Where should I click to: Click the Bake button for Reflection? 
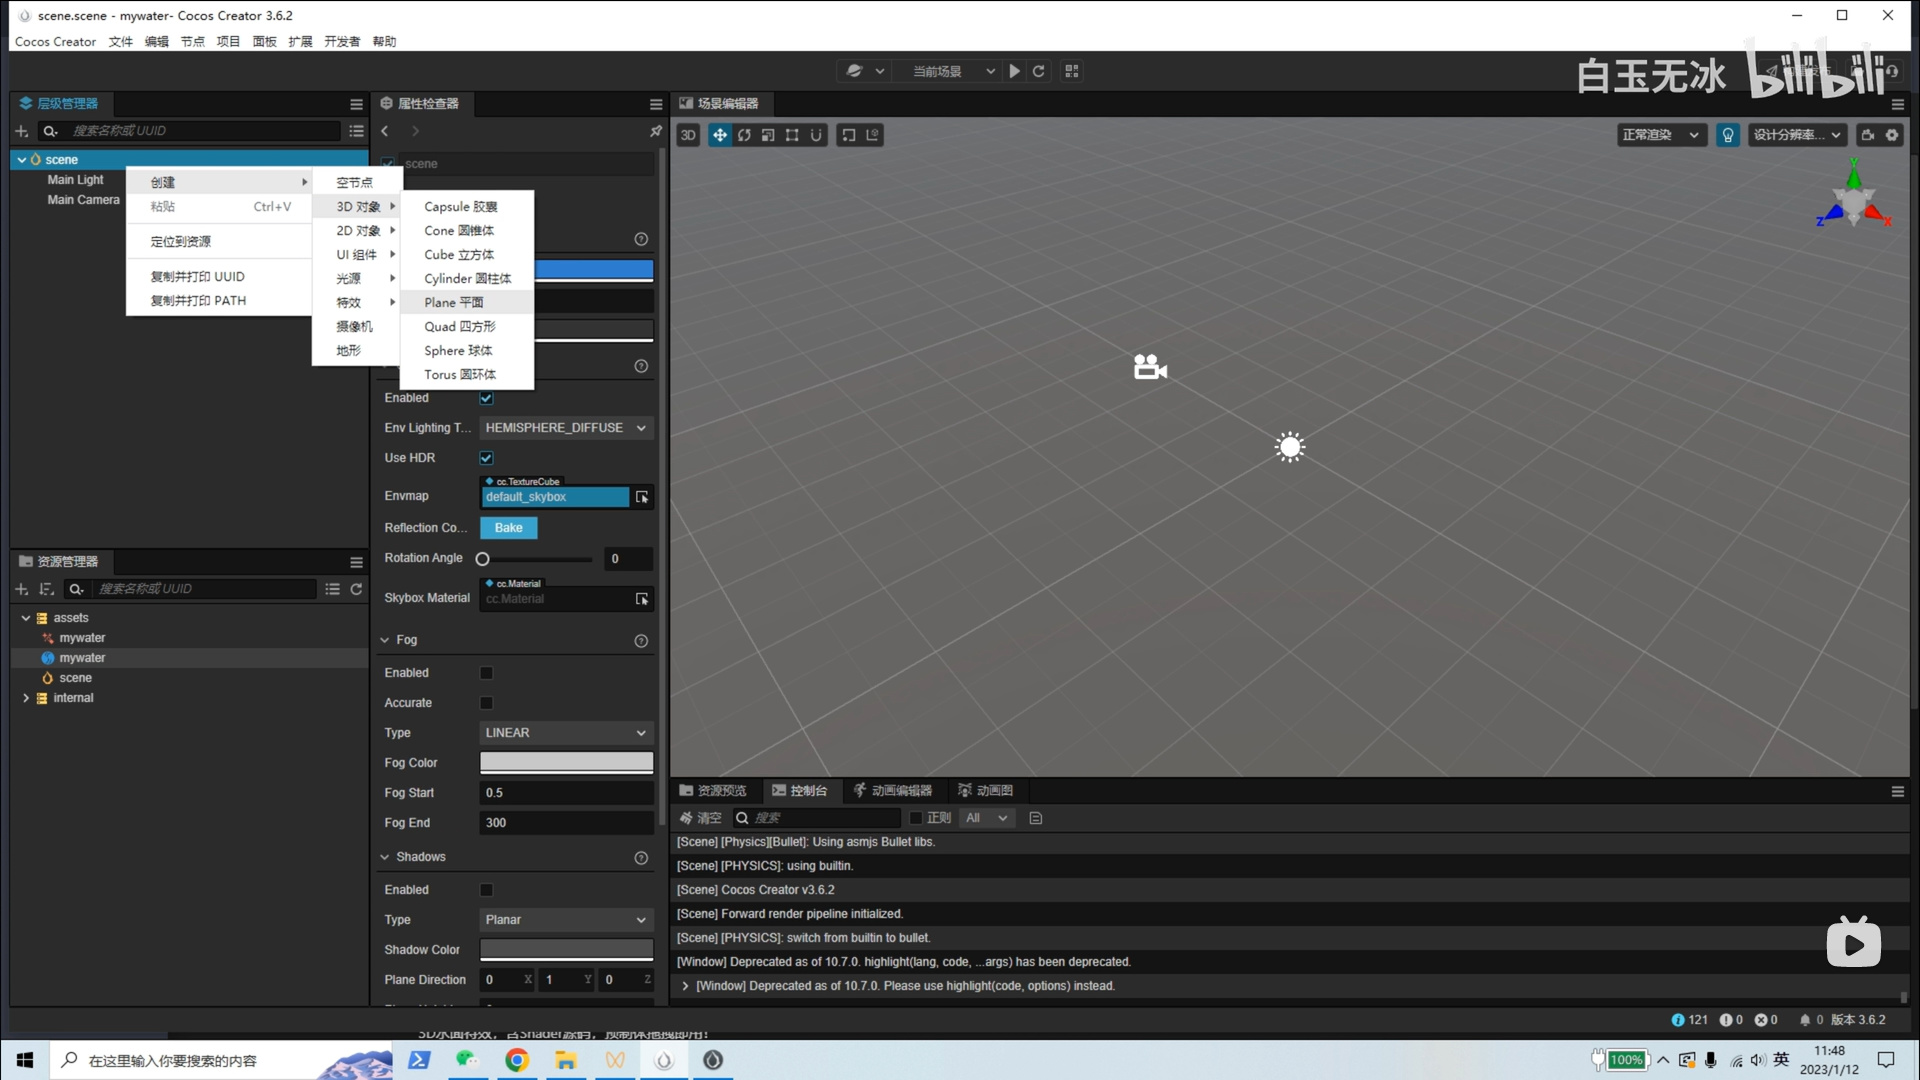508,528
